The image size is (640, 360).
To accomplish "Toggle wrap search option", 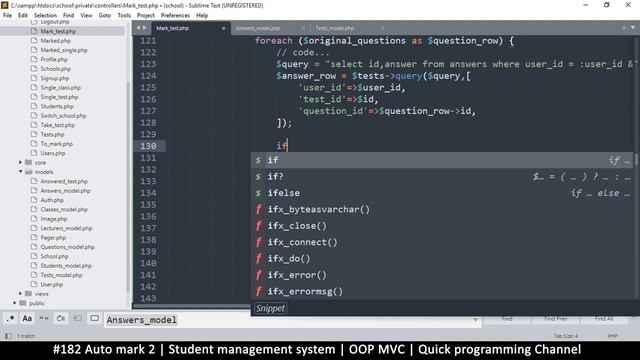I will tap(61, 318).
